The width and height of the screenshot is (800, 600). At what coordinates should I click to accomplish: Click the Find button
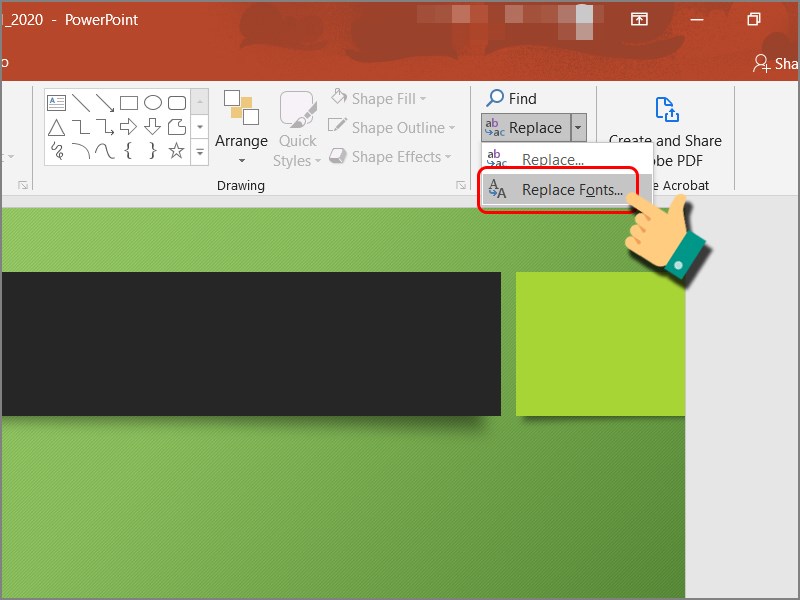511,98
